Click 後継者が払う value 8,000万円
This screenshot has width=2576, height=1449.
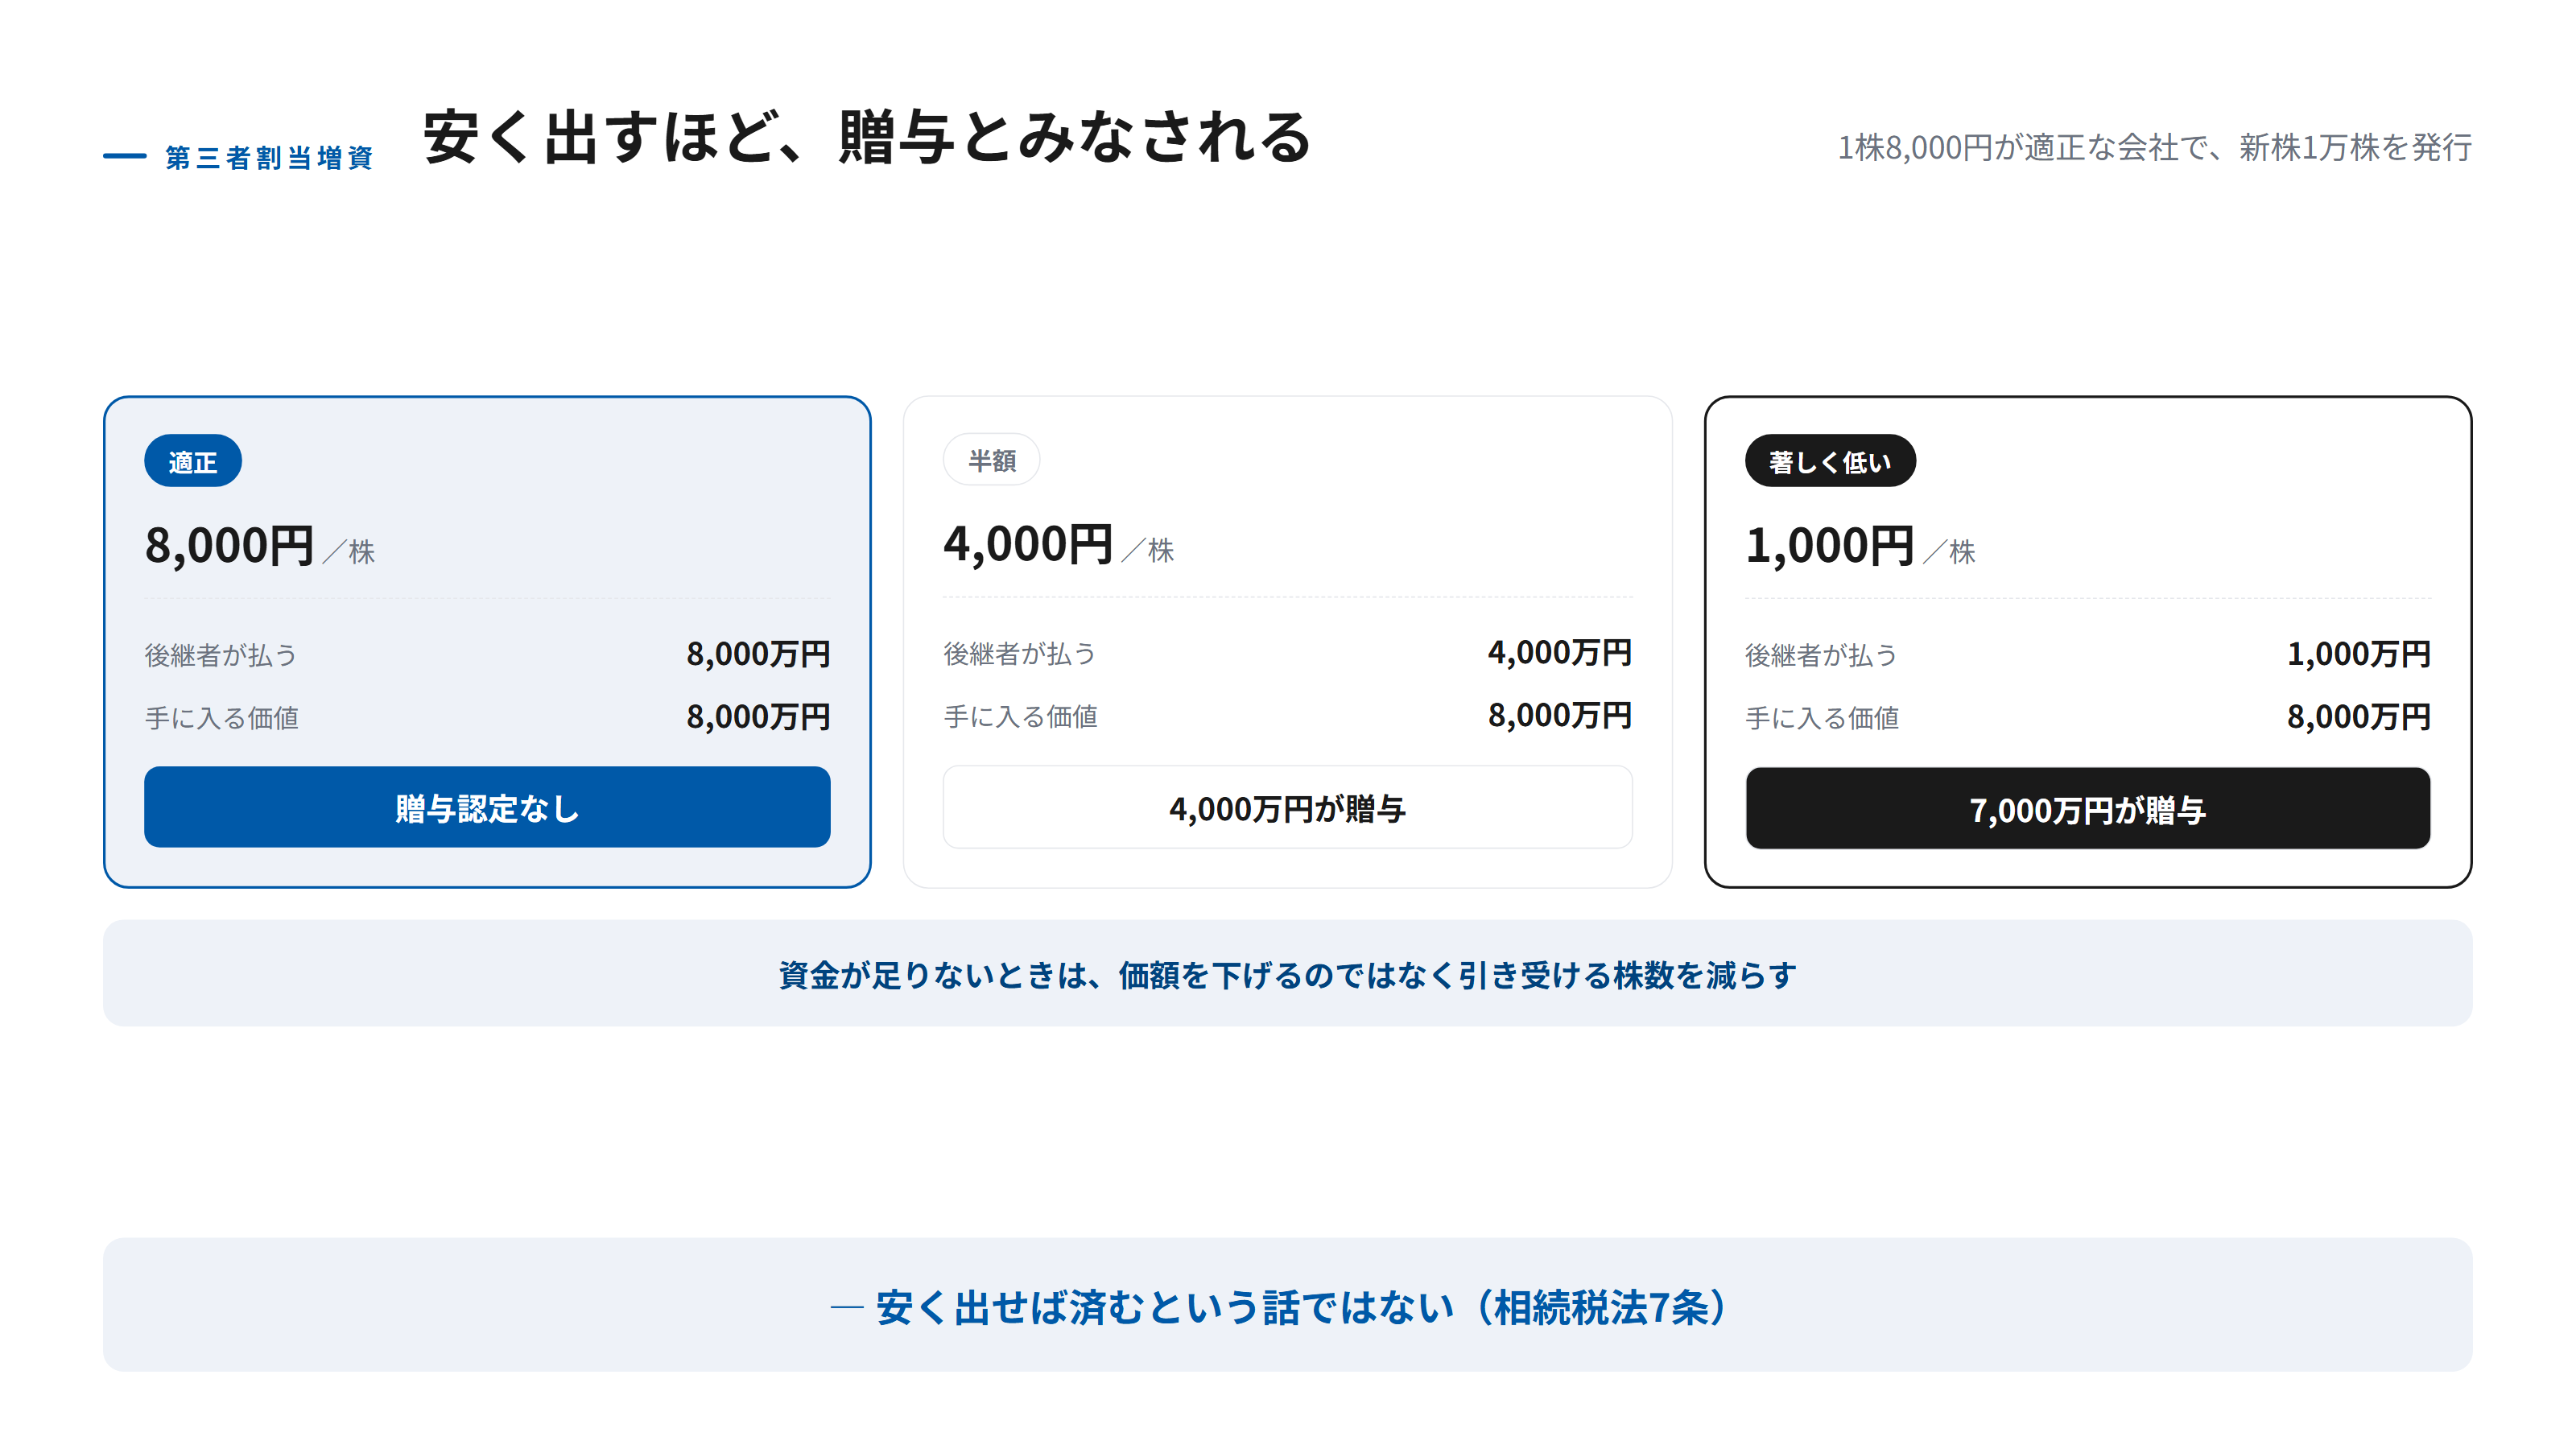[758, 654]
